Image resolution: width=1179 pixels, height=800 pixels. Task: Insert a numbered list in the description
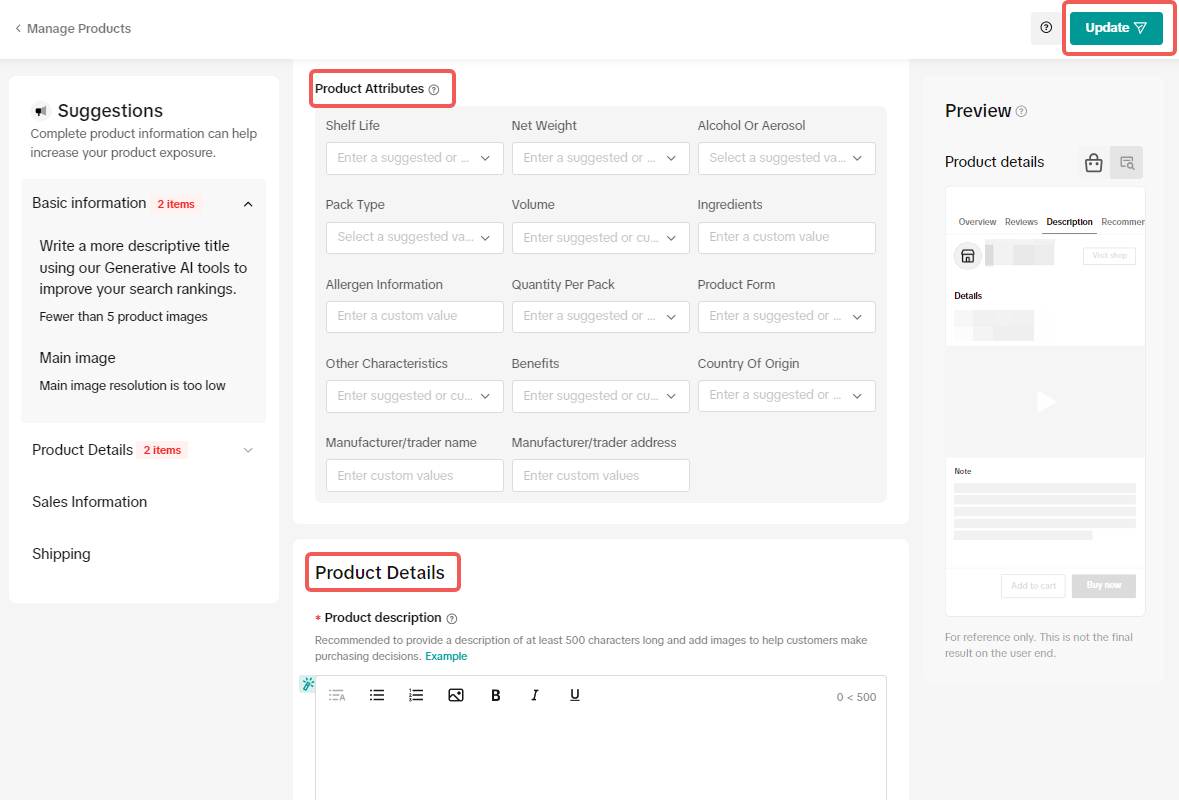(416, 695)
